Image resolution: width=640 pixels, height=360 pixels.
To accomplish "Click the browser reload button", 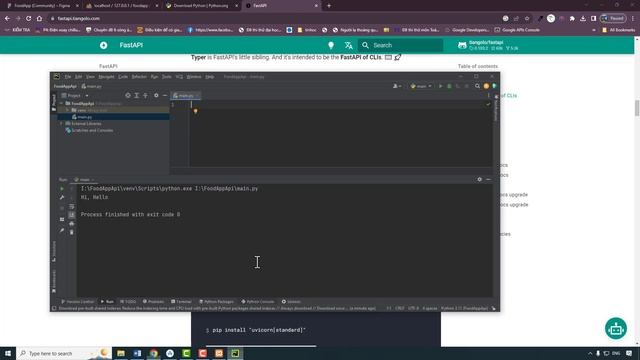I will [29, 18].
